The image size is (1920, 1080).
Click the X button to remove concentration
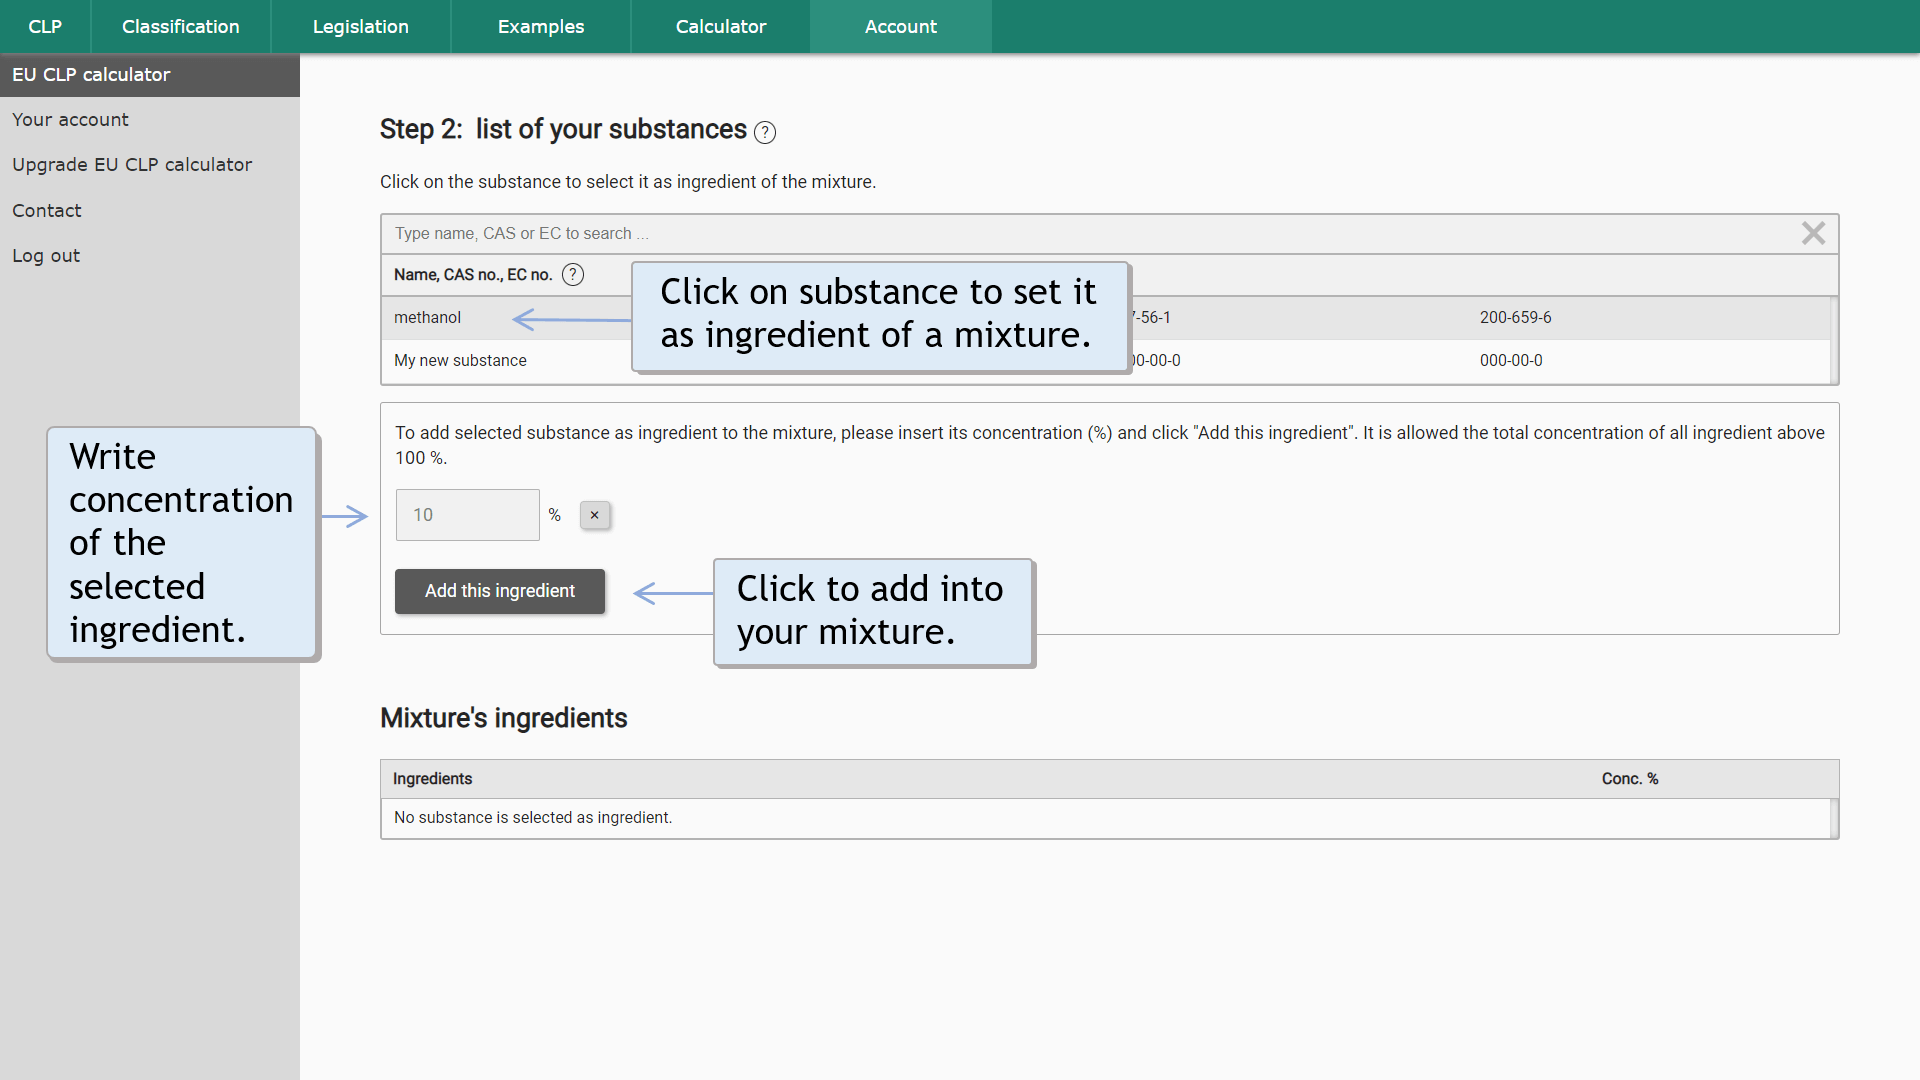(595, 514)
